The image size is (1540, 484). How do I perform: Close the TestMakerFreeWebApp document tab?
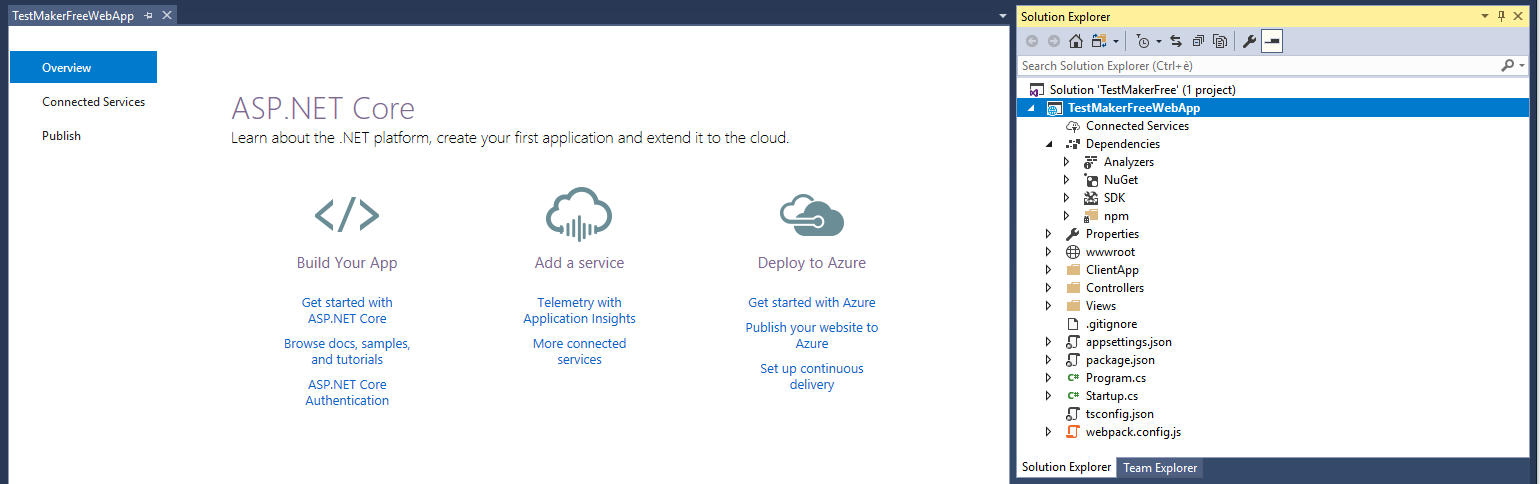pos(167,16)
